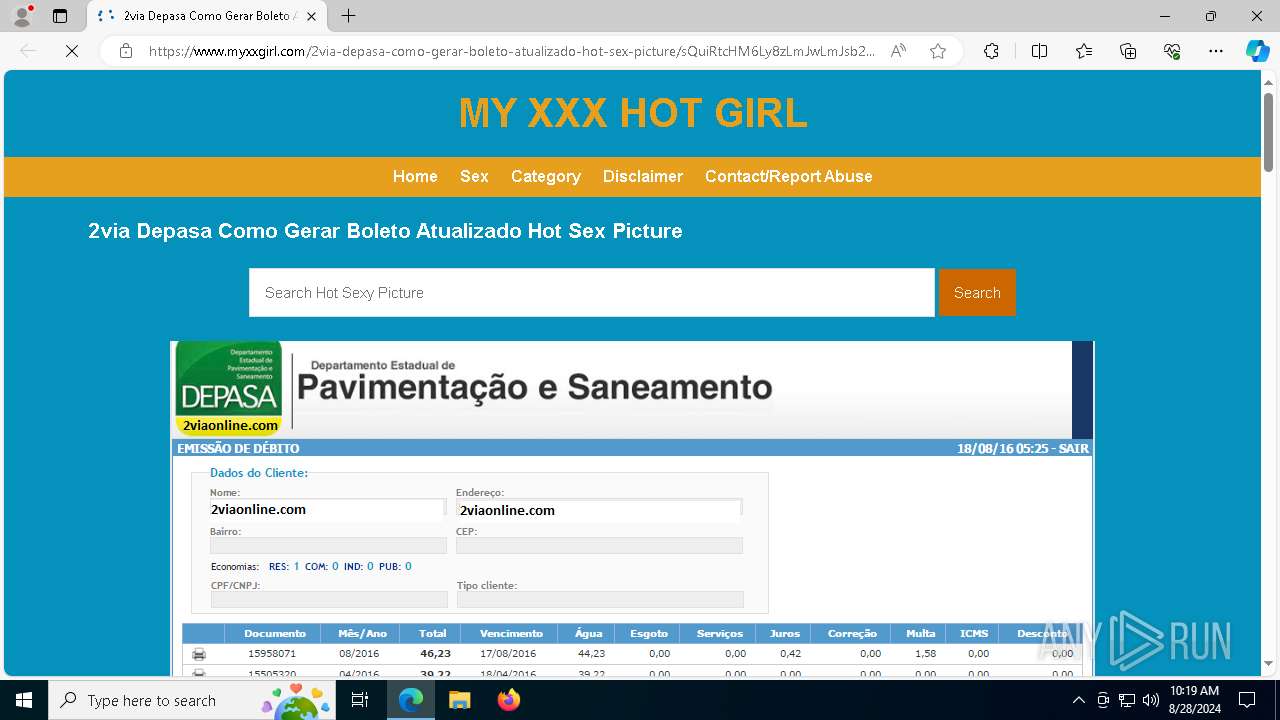Open the Favorites list icon
Image resolution: width=1280 pixels, height=720 pixels.
coord(1084,51)
